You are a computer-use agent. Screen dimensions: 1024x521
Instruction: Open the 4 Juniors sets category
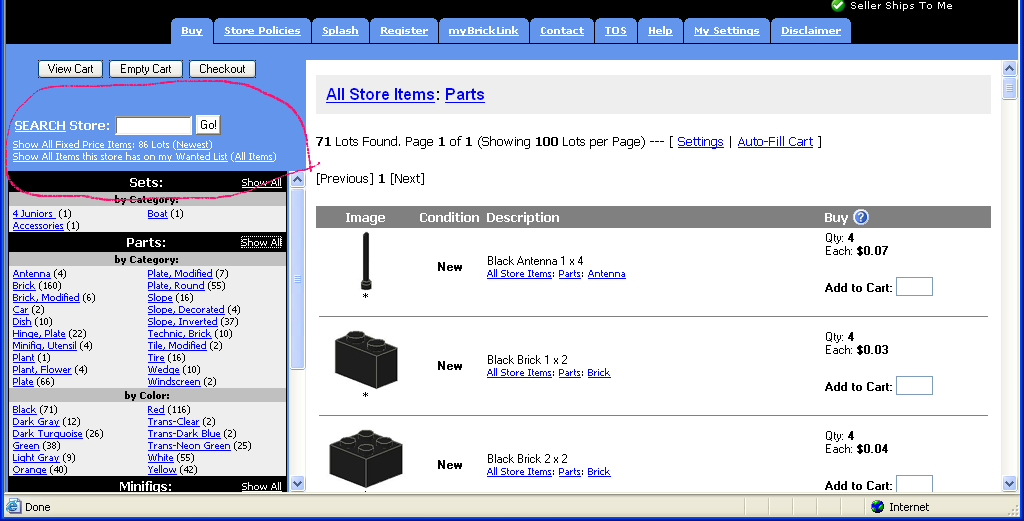click(33, 213)
